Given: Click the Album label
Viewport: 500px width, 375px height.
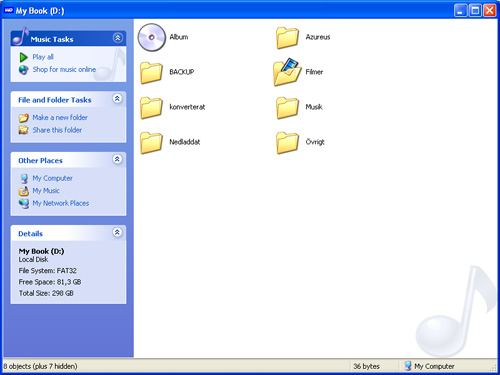Looking at the screenshot, I should [179, 37].
